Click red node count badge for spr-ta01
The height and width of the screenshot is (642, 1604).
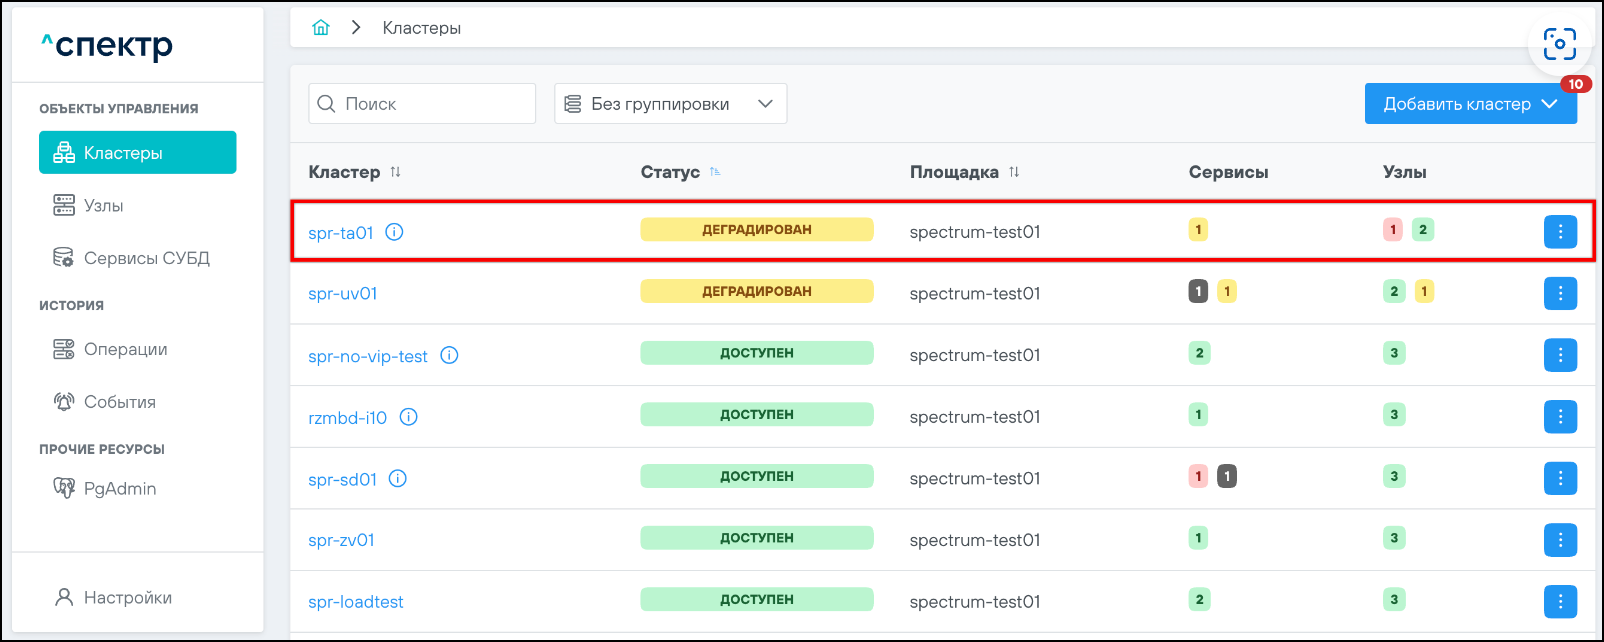tap(1393, 230)
